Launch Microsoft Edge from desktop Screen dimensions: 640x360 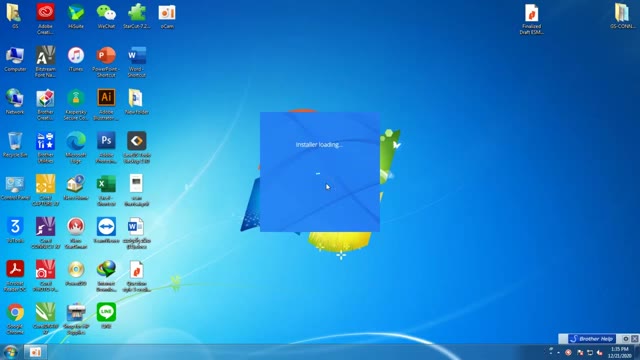pyautogui.click(x=76, y=147)
